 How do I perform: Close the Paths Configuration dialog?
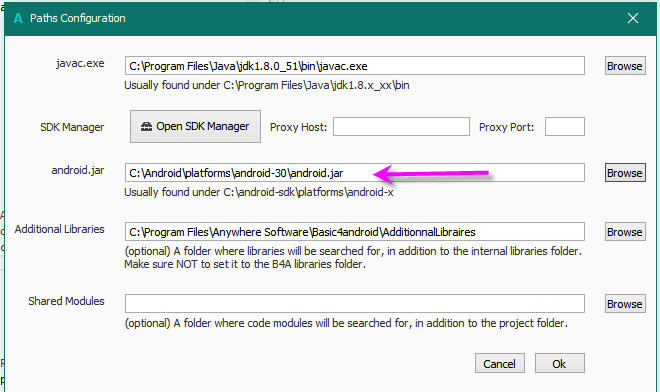[x=633, y=18]
